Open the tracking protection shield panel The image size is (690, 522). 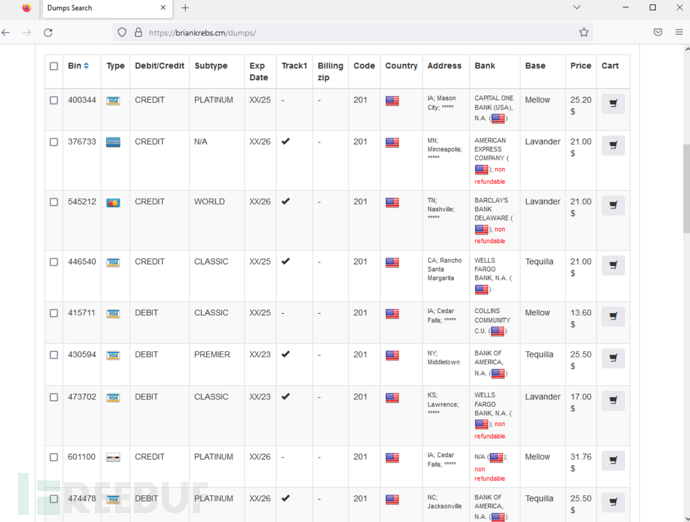122,32
